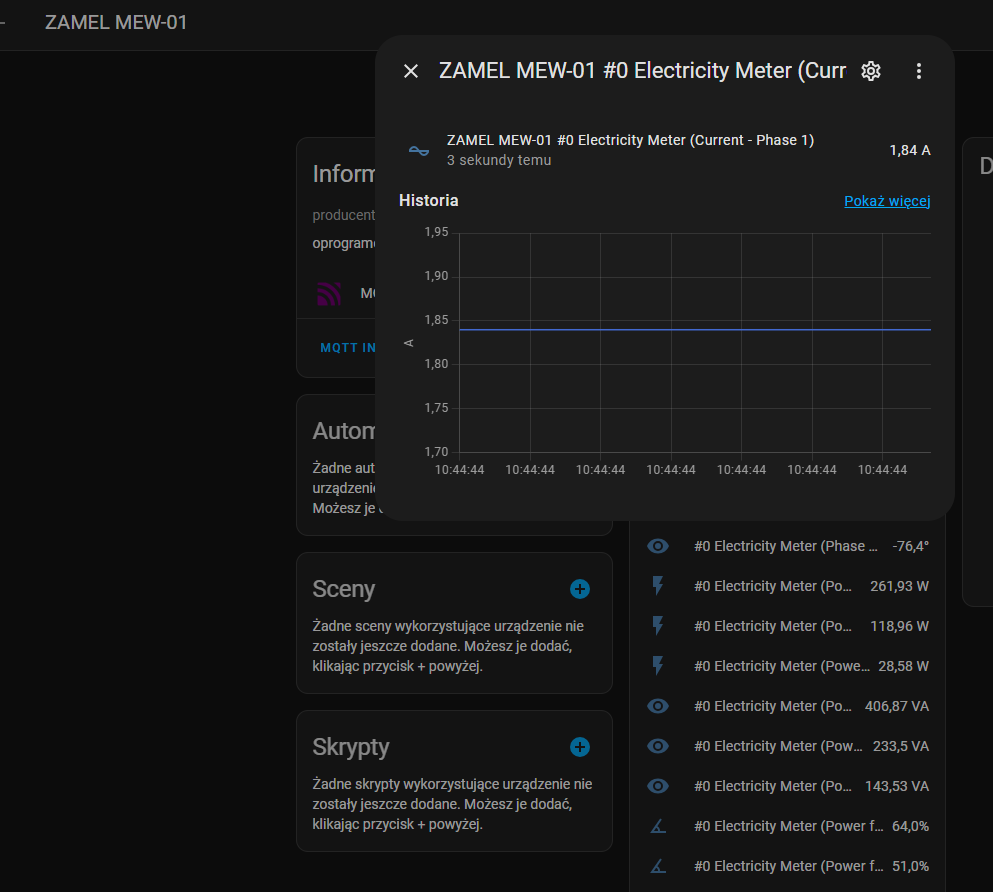Screen dimensions: 993x892
Task: Add a new scene with Sceny plus button
Action: [x=579, y=589]
